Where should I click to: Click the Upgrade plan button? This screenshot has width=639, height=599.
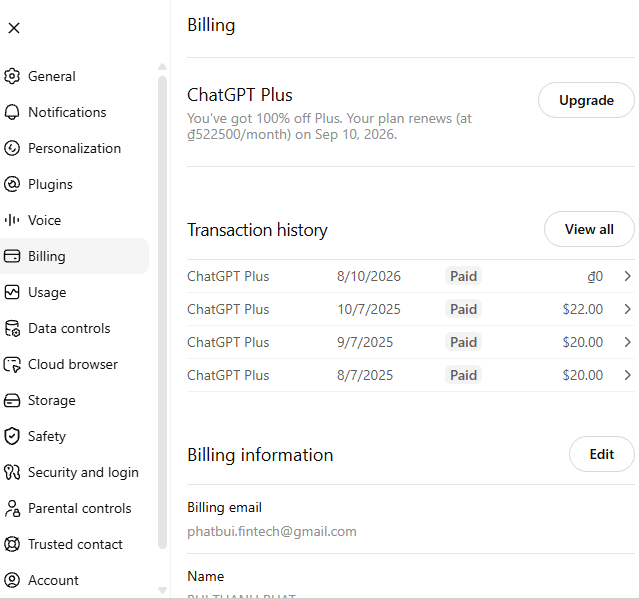point(586,100)
